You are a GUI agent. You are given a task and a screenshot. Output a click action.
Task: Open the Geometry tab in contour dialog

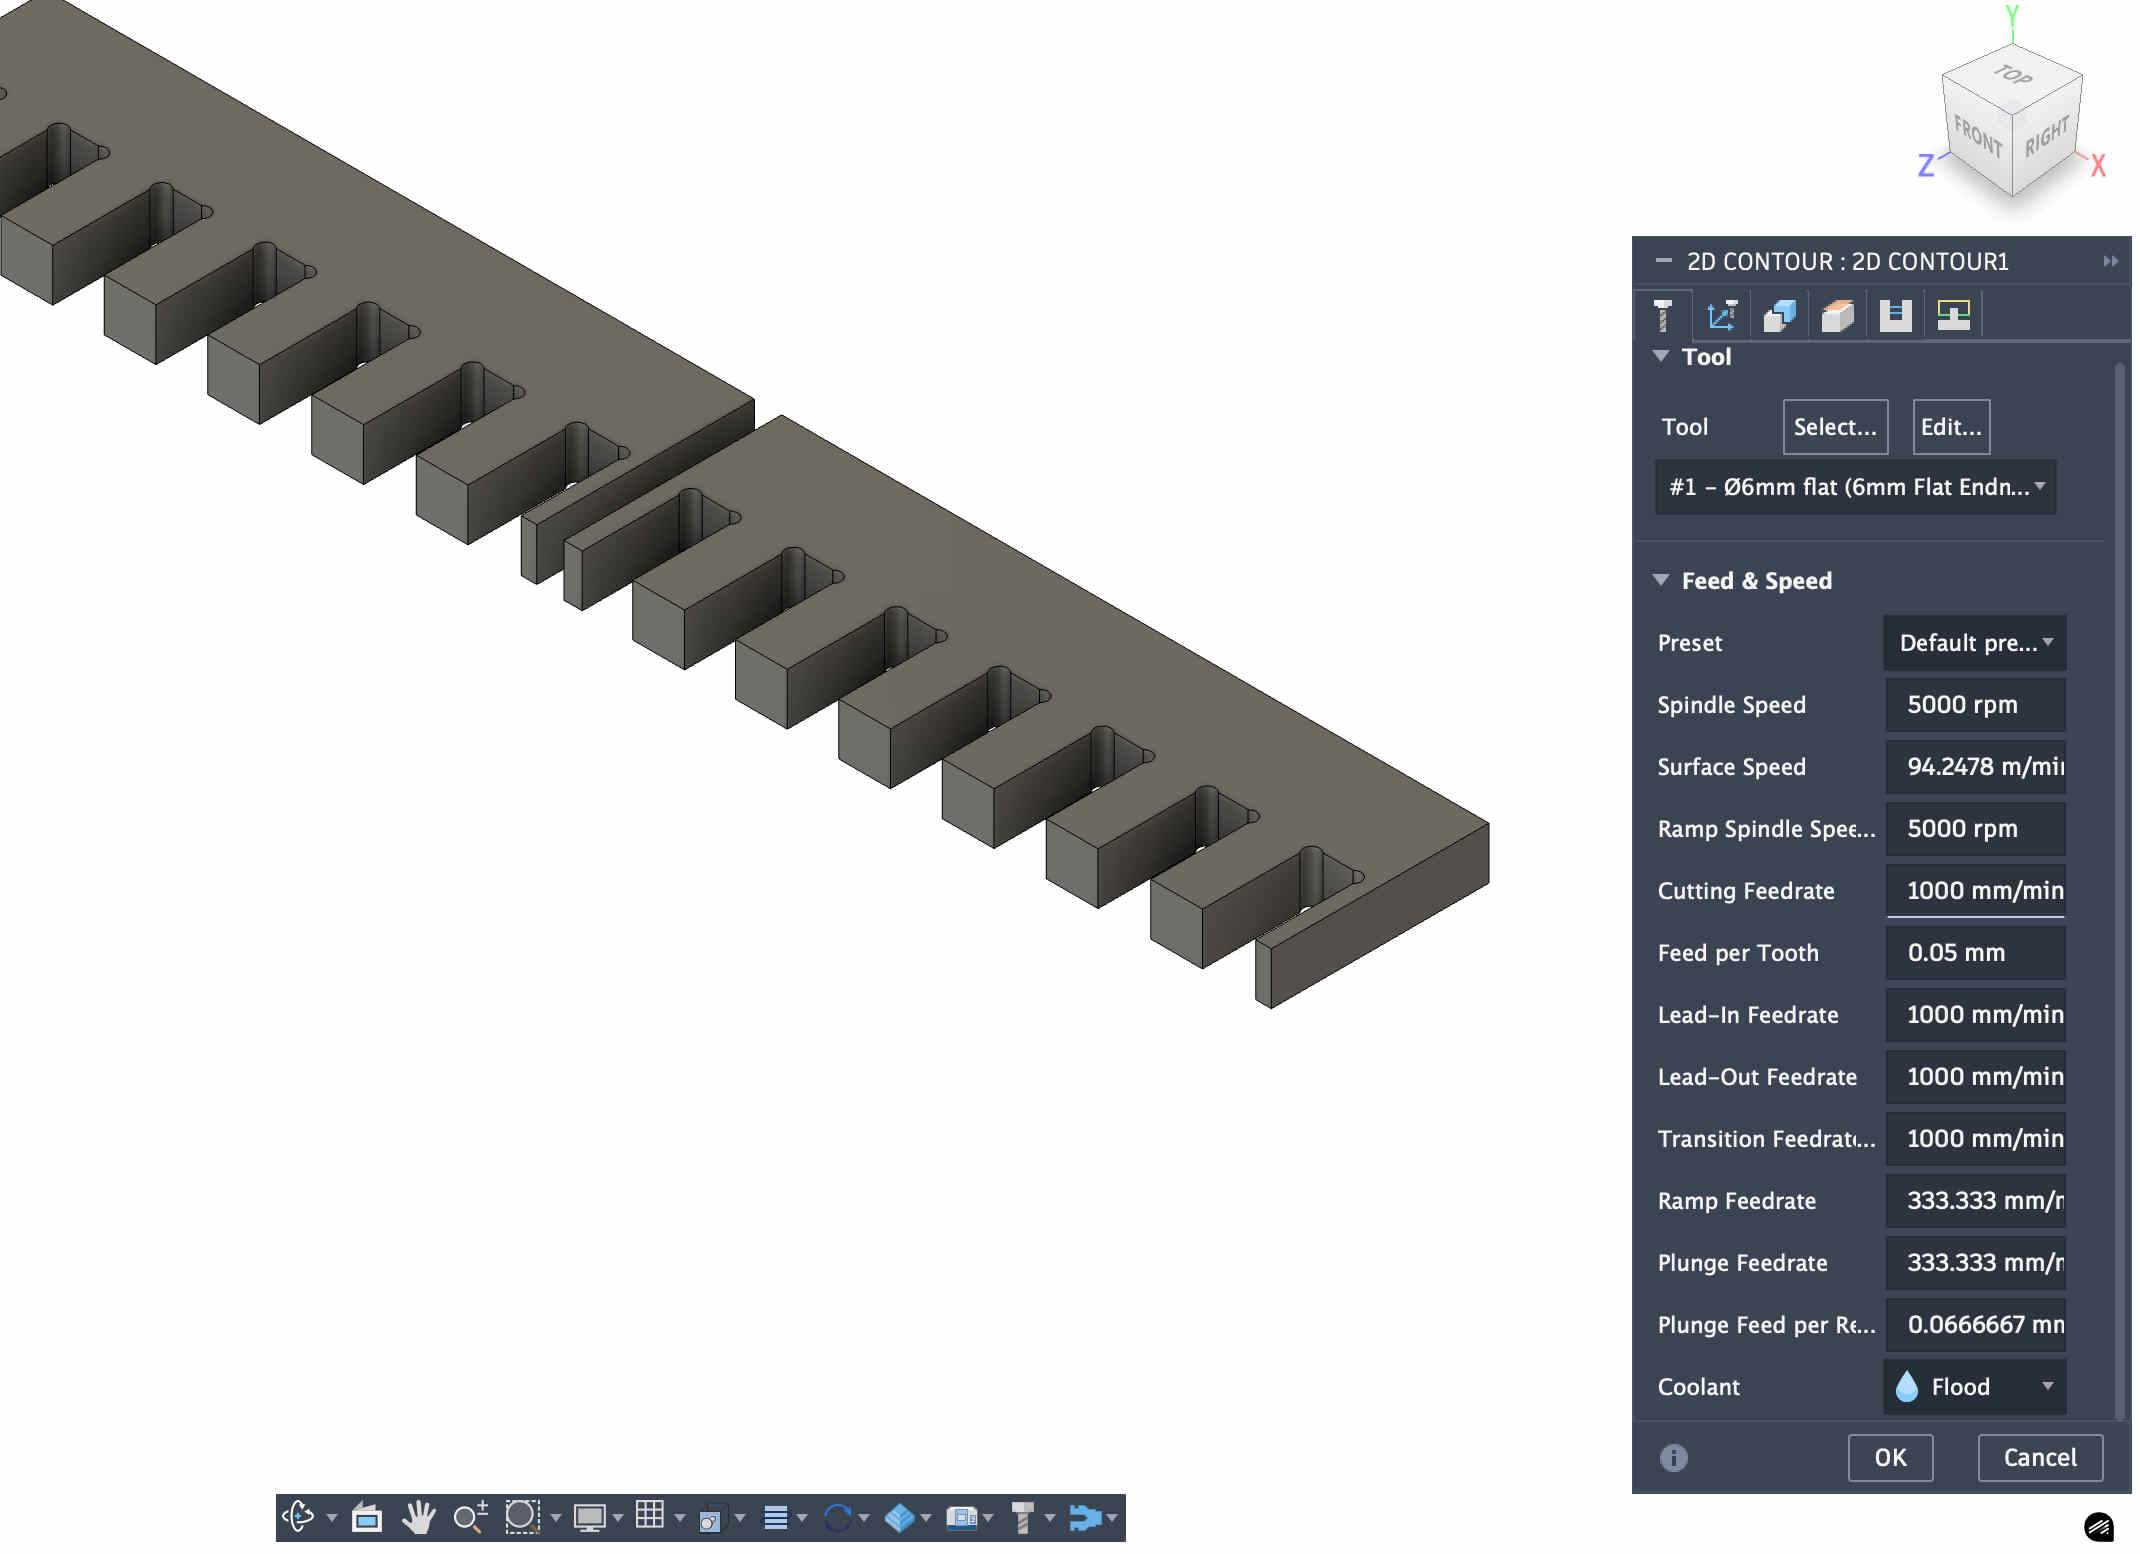point(1779,316)
